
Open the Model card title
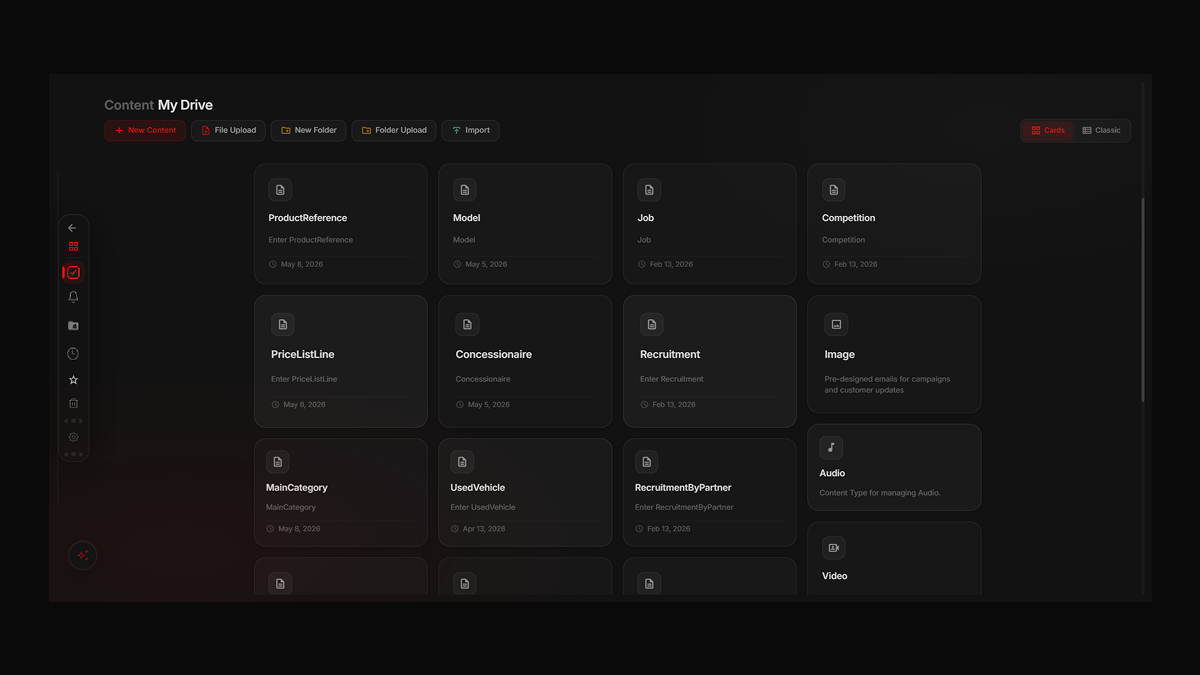point(467,218)
